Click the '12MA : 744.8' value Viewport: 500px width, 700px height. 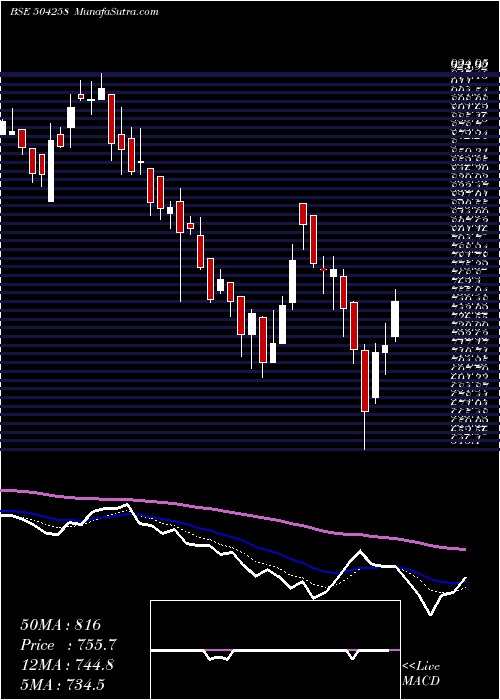tap(67, 665)
